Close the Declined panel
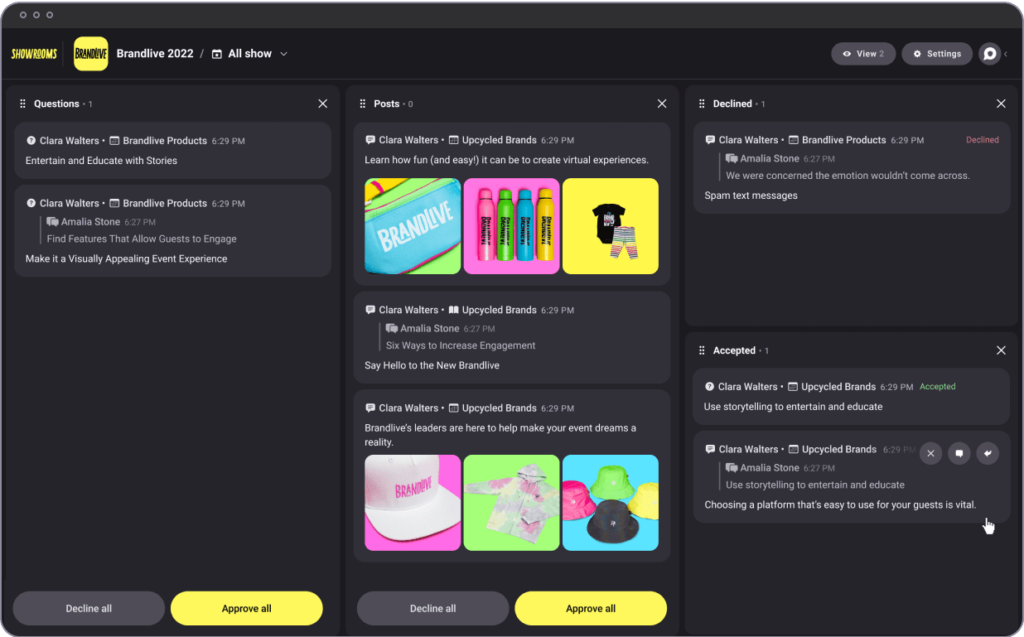 tap(1001, 104)
